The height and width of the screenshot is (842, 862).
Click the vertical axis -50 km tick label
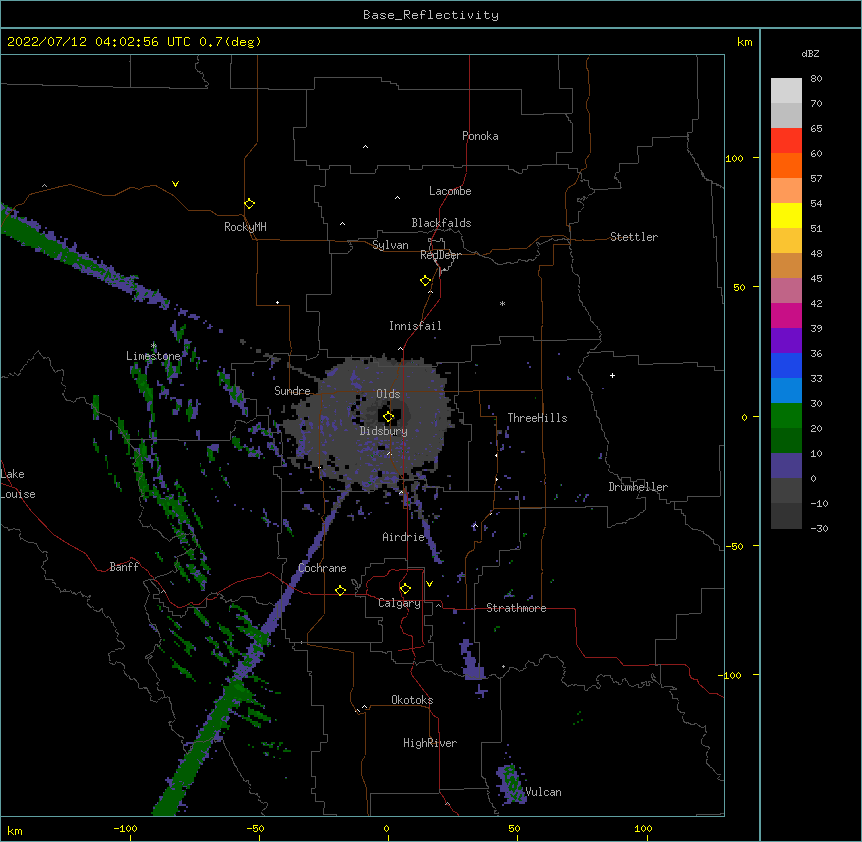click(734, 546)
